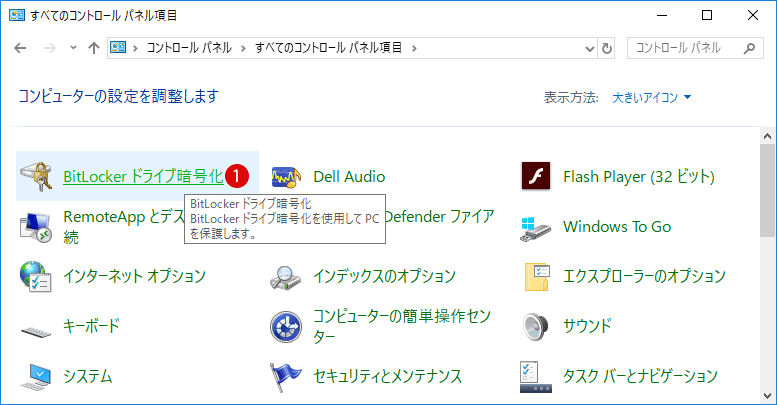
Task: Open the Security and Maintenance flag icon
Action: pos(285,377)
